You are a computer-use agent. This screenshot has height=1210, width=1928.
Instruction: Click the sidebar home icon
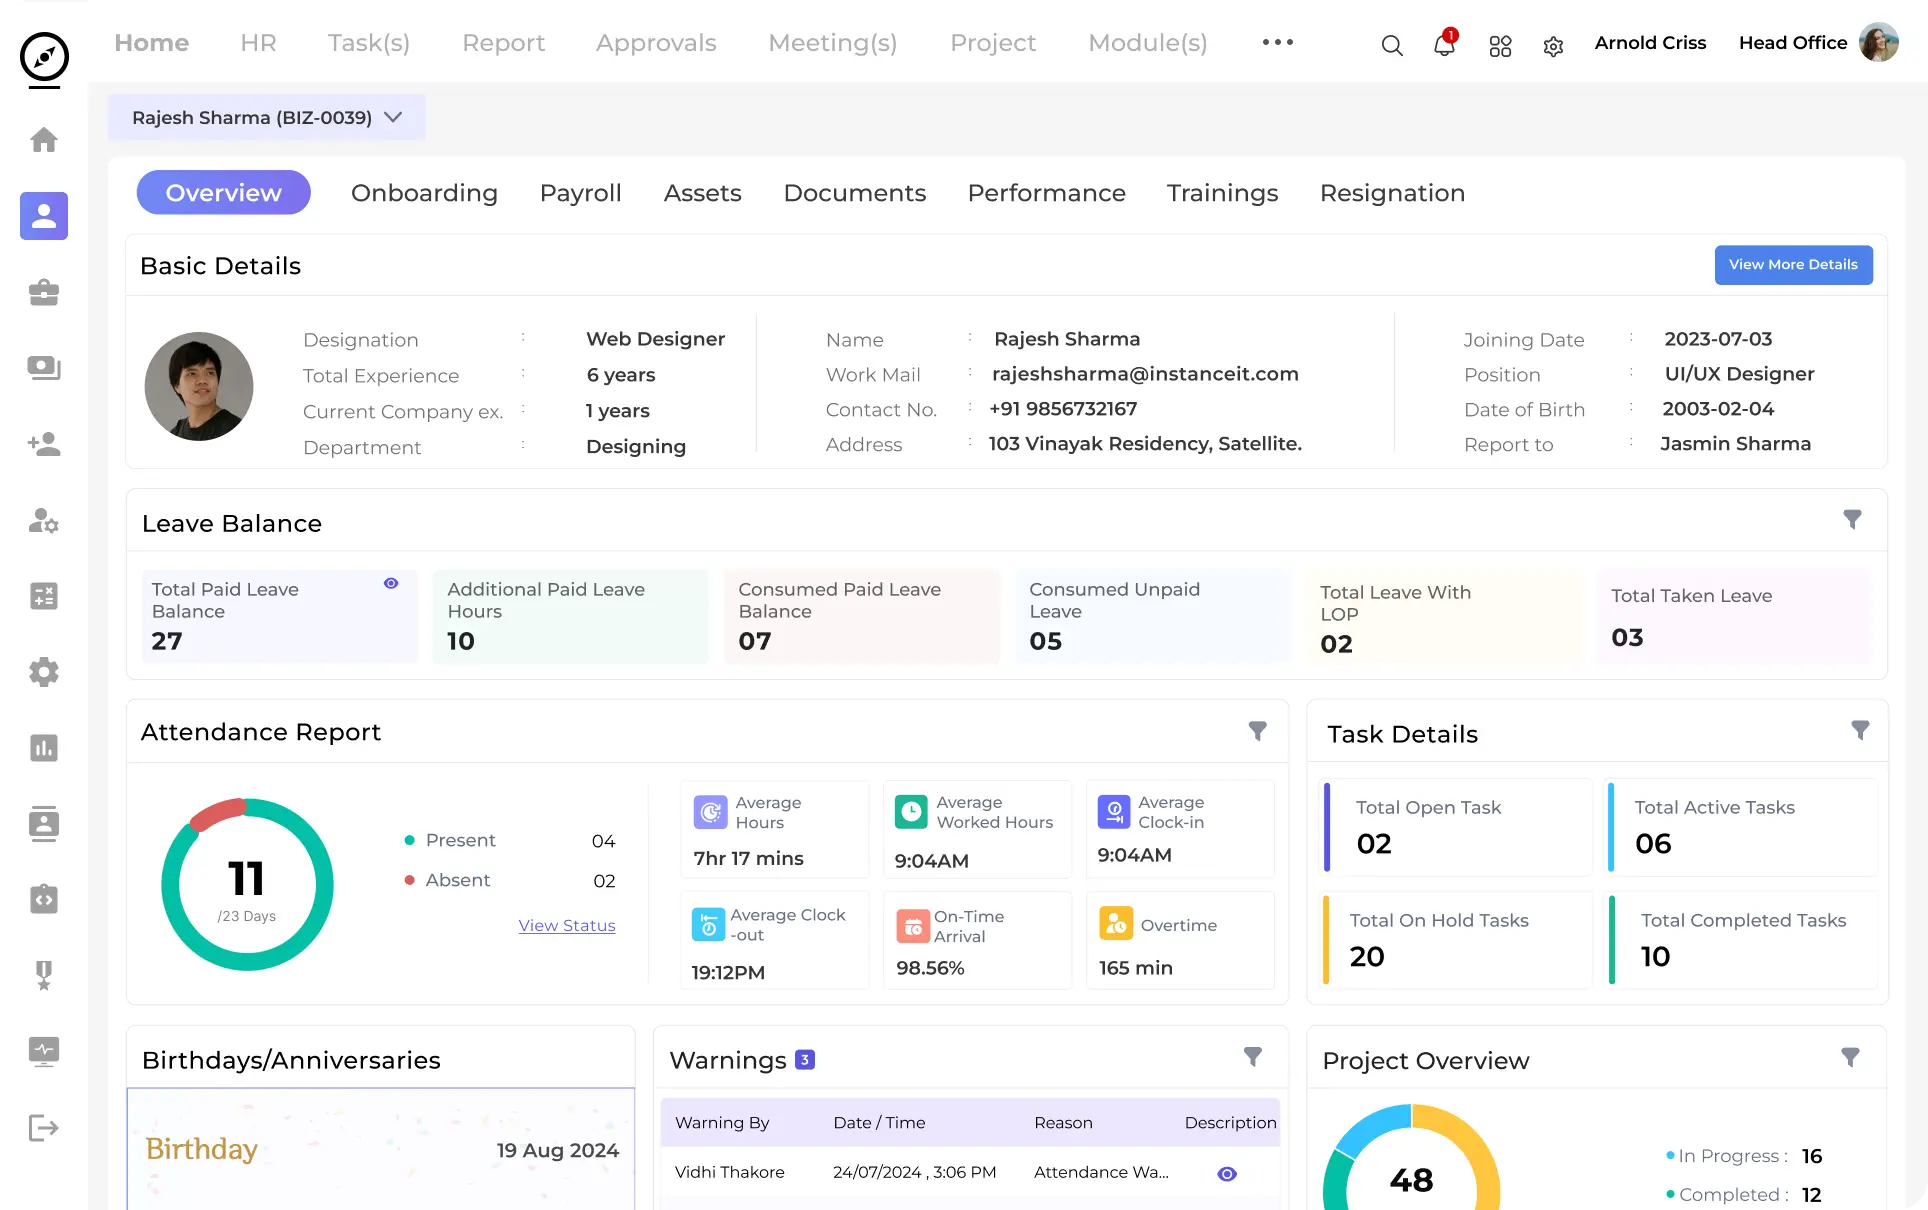(44, 140)
